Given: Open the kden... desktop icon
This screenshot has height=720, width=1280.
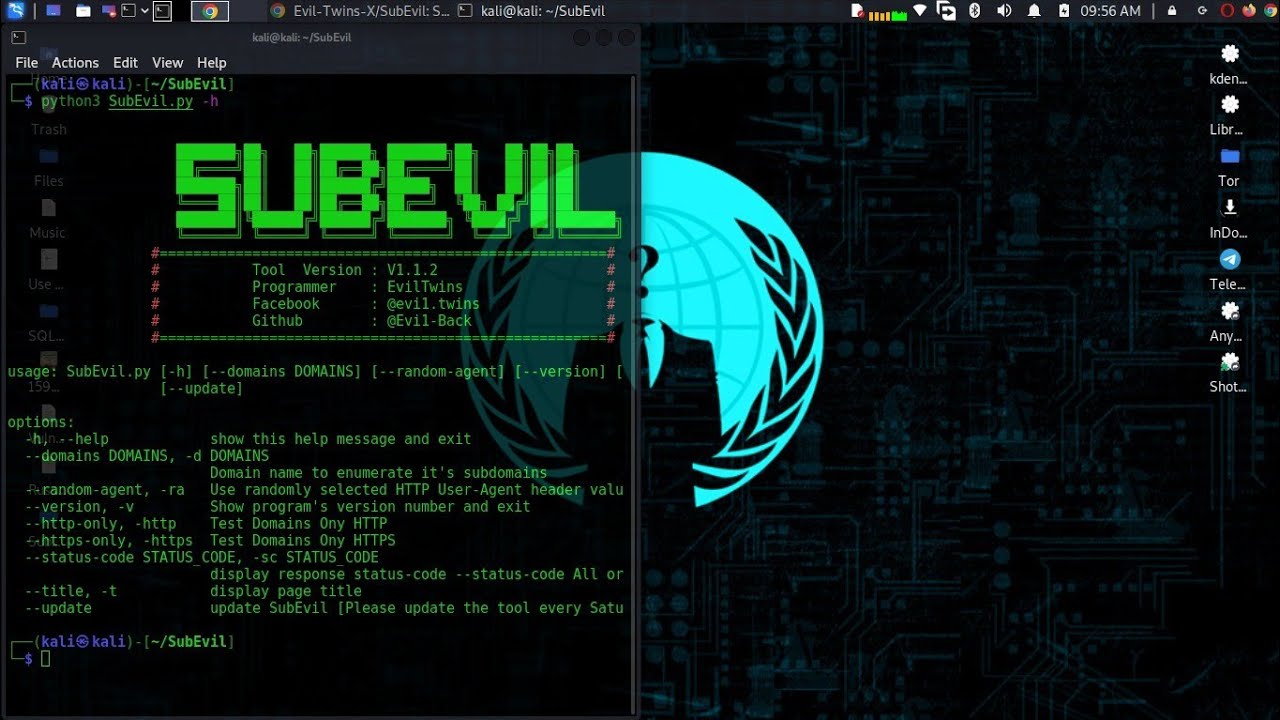Looking at the screenshot, I should click(1229, 64).
